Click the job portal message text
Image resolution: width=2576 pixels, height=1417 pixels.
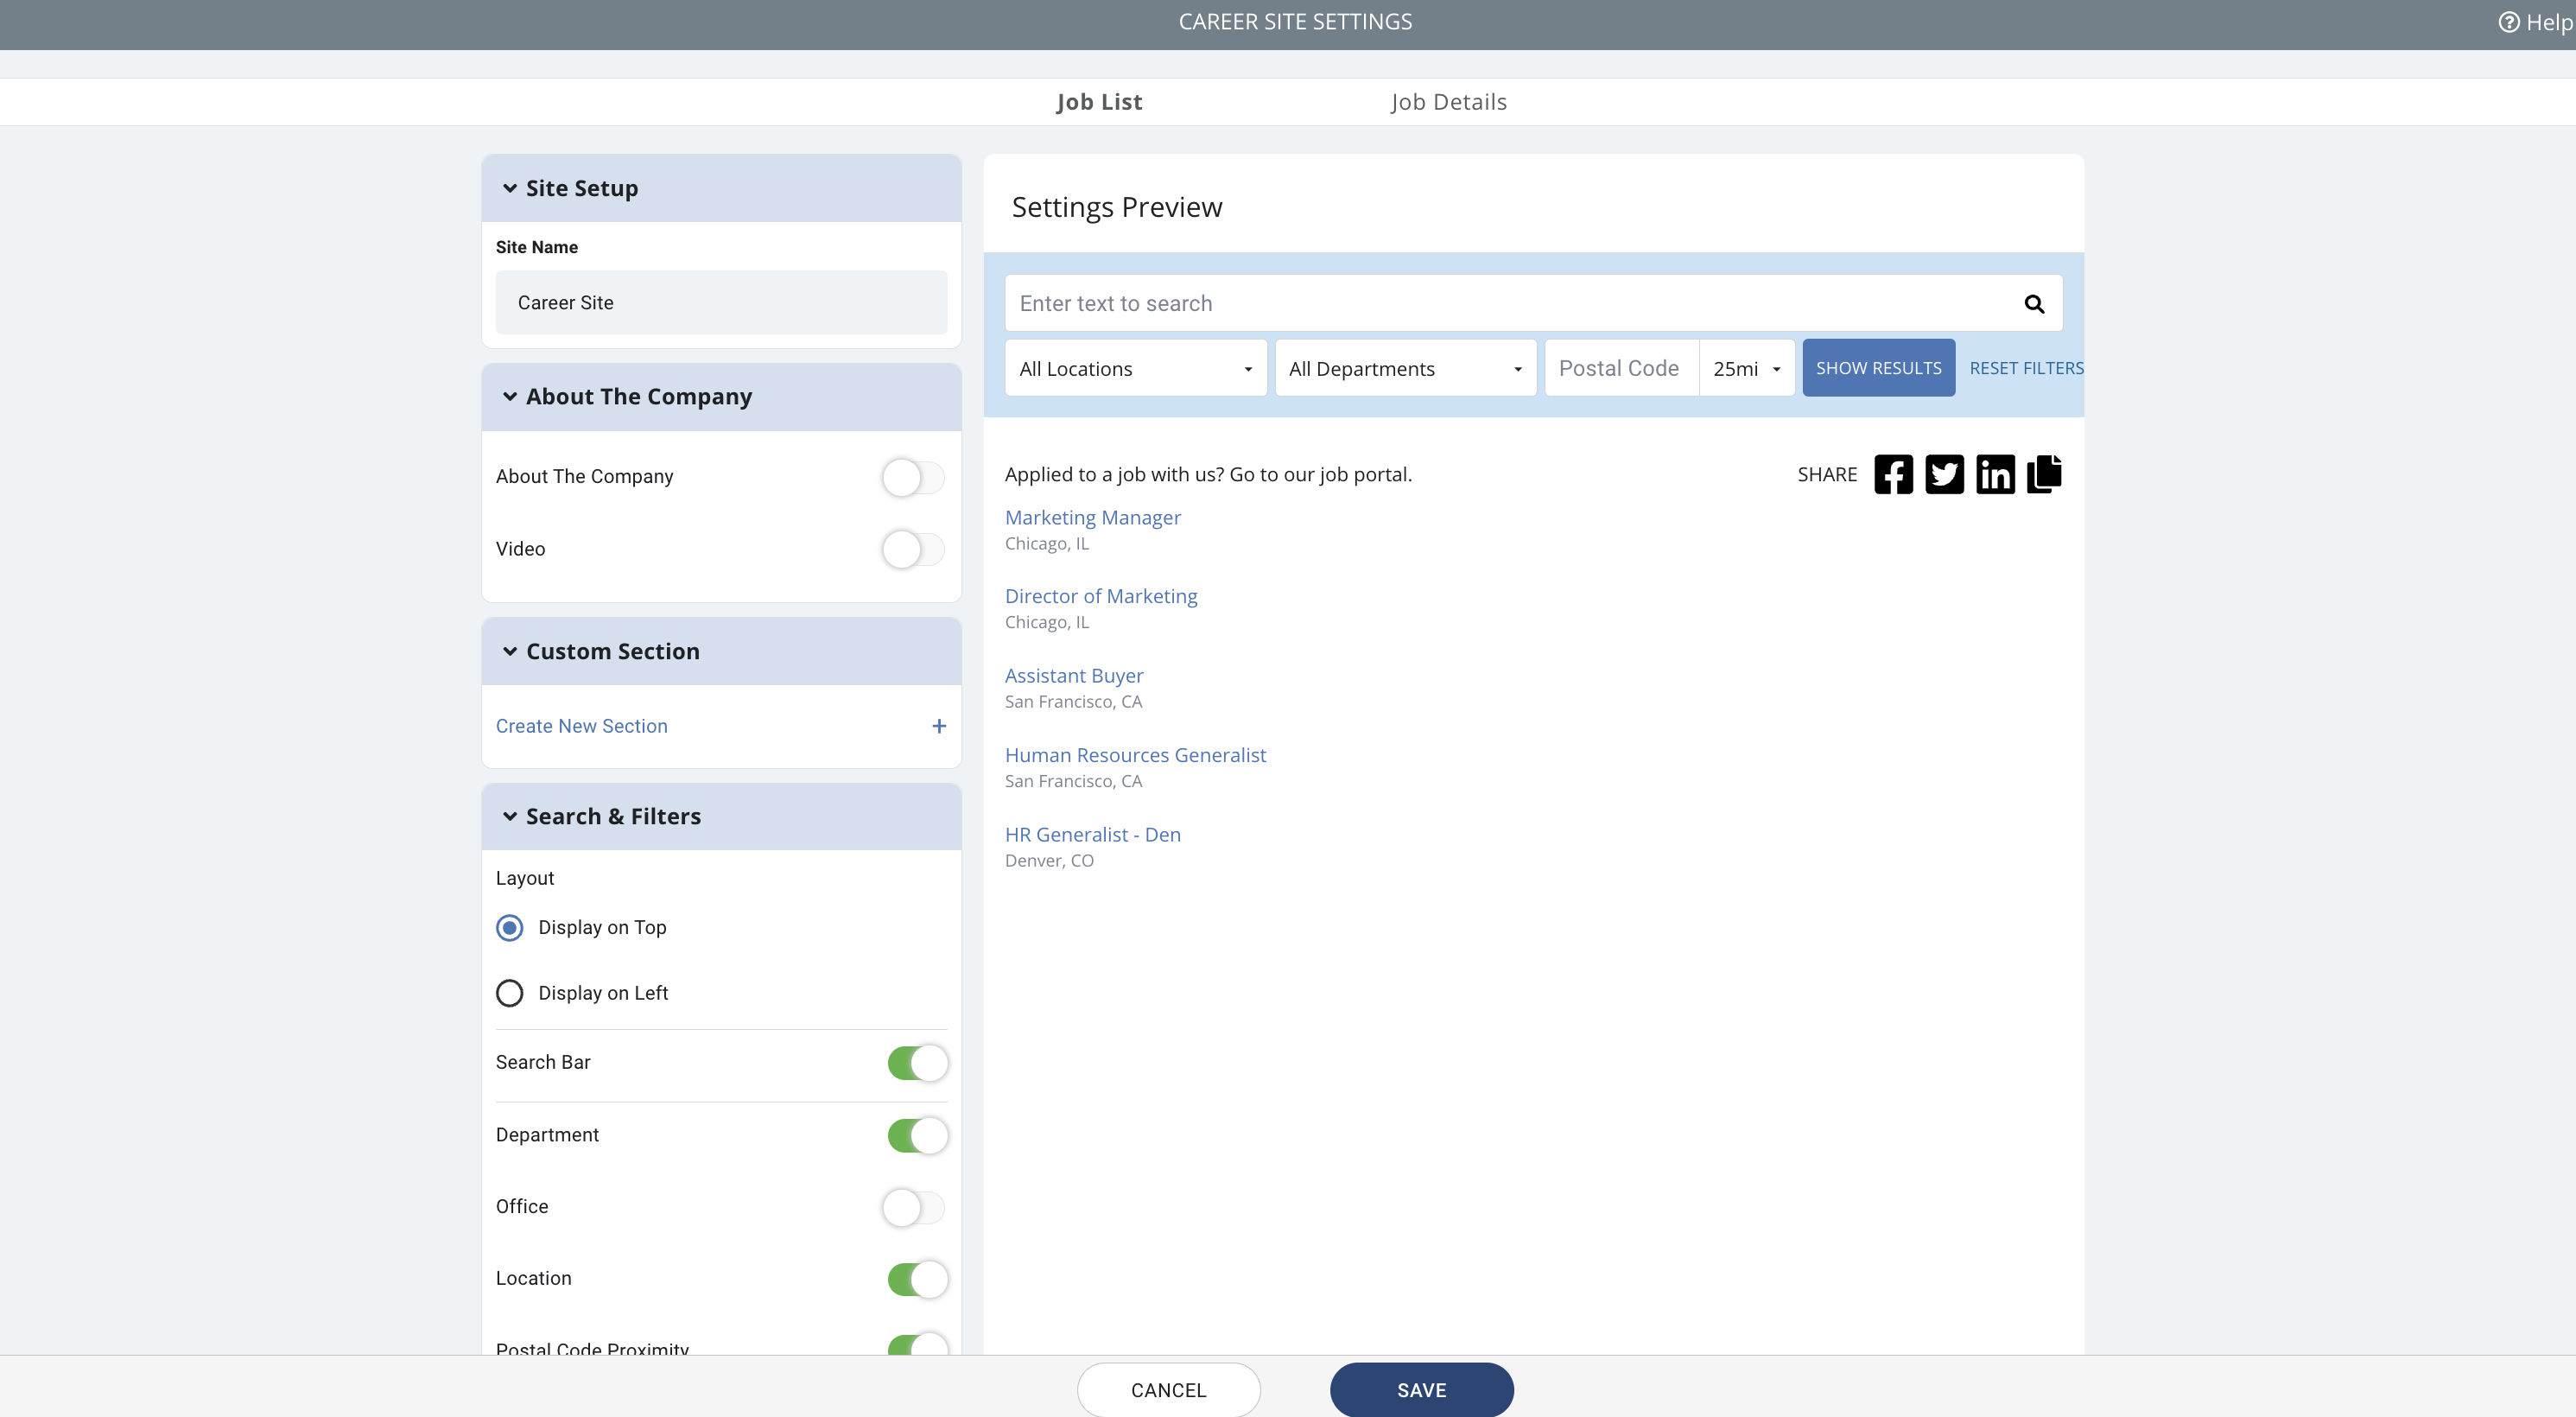(x=1208, y=474)
